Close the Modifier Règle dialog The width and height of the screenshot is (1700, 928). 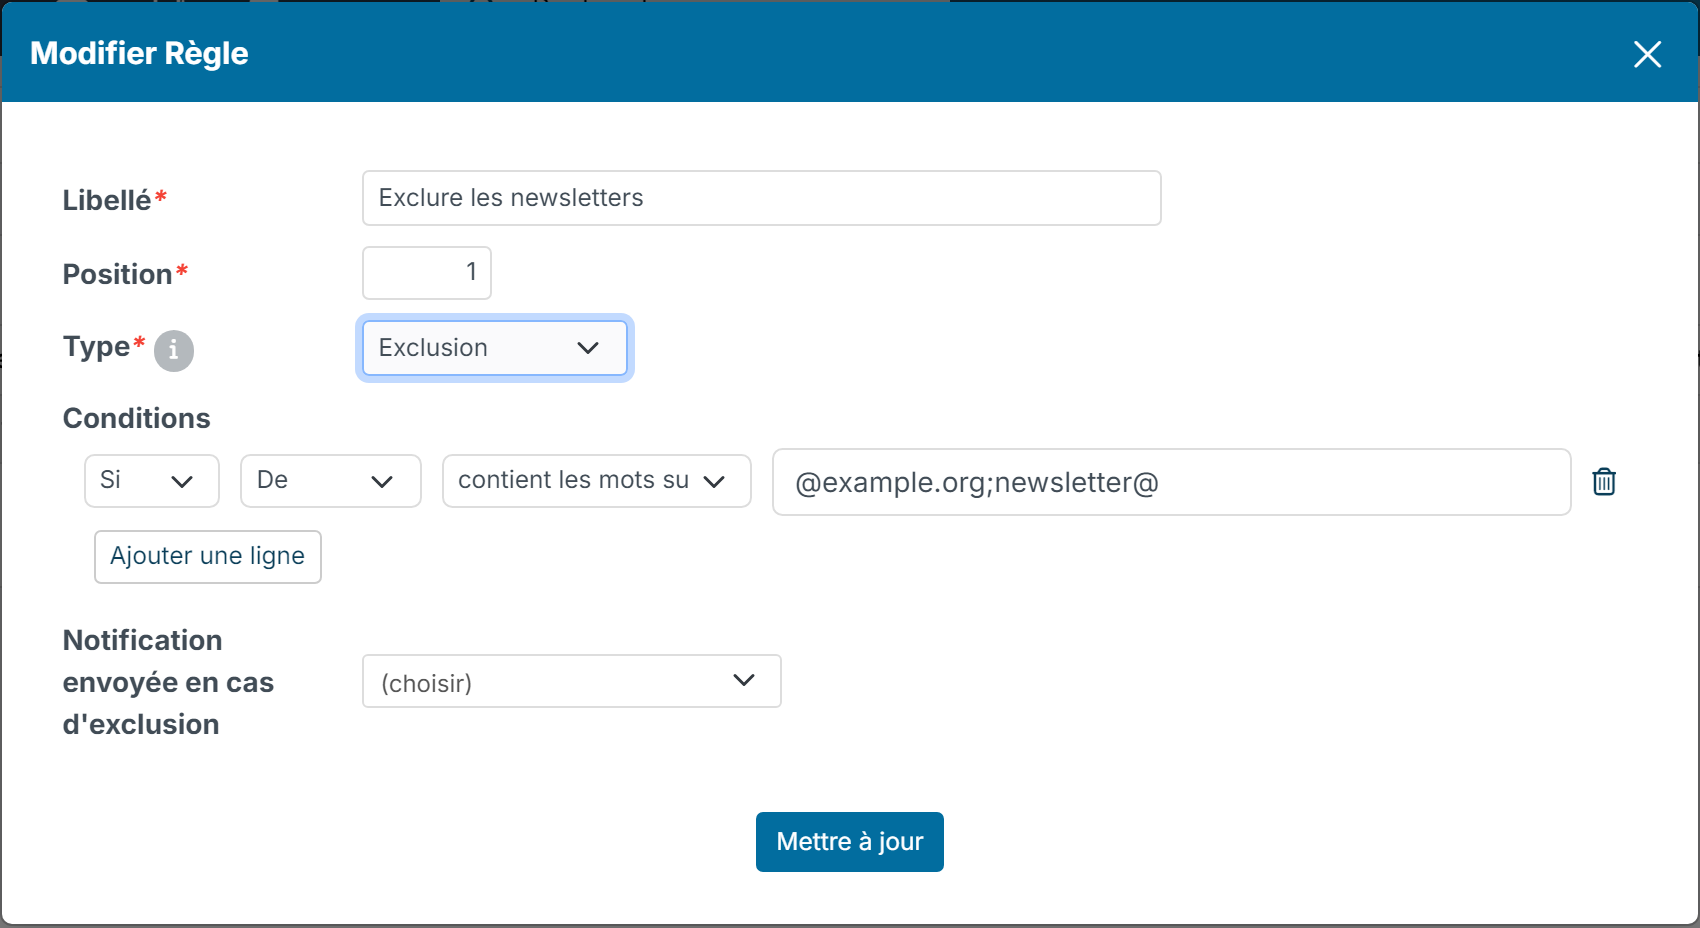pos(1647,54)
